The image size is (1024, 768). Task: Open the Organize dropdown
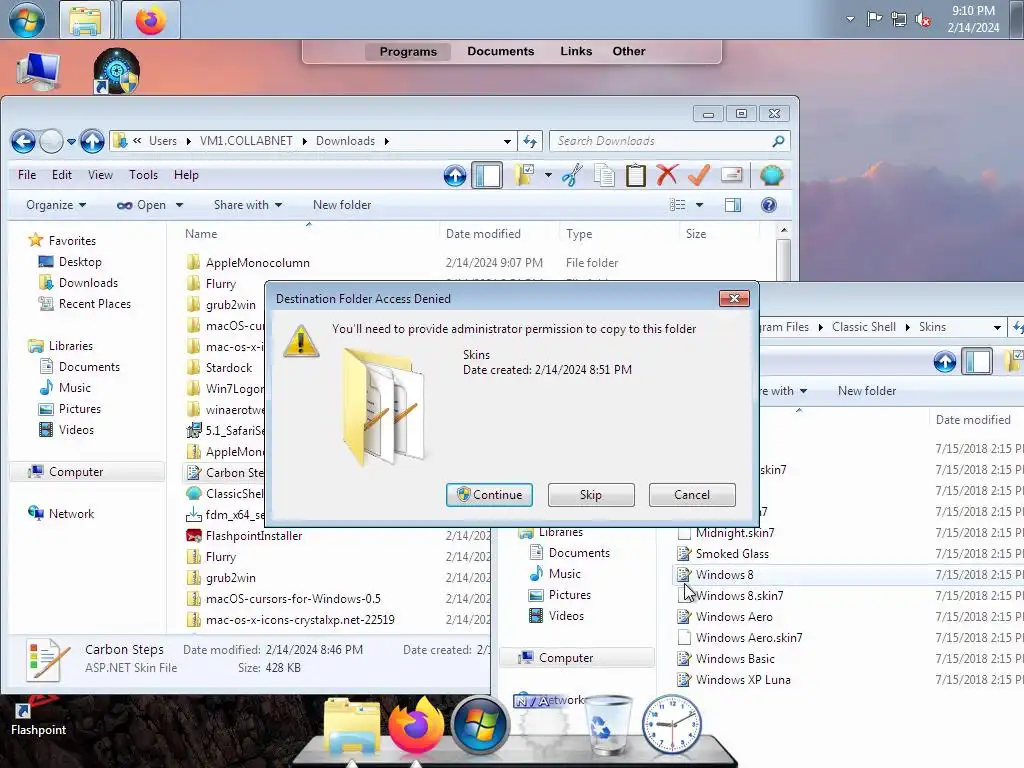(56, 205)
